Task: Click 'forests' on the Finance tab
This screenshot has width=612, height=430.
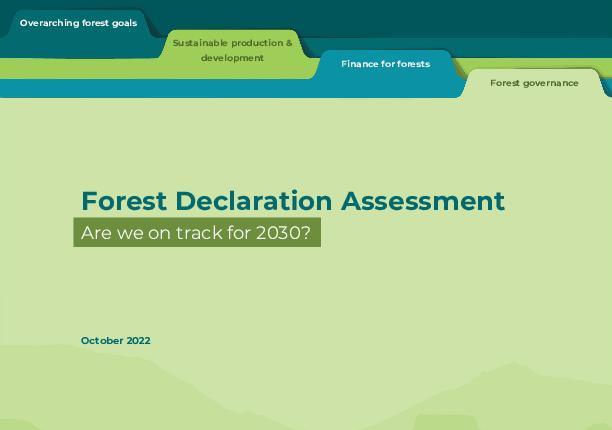Action: (413, 64)
